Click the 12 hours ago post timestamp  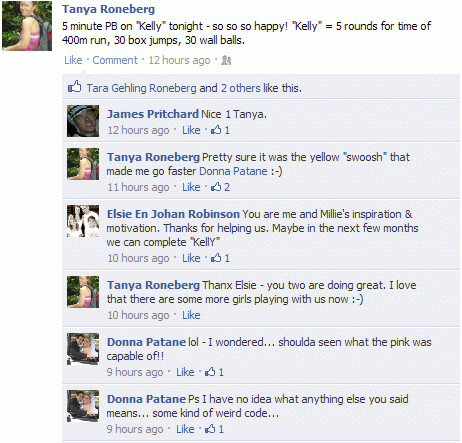coord(179,60)
